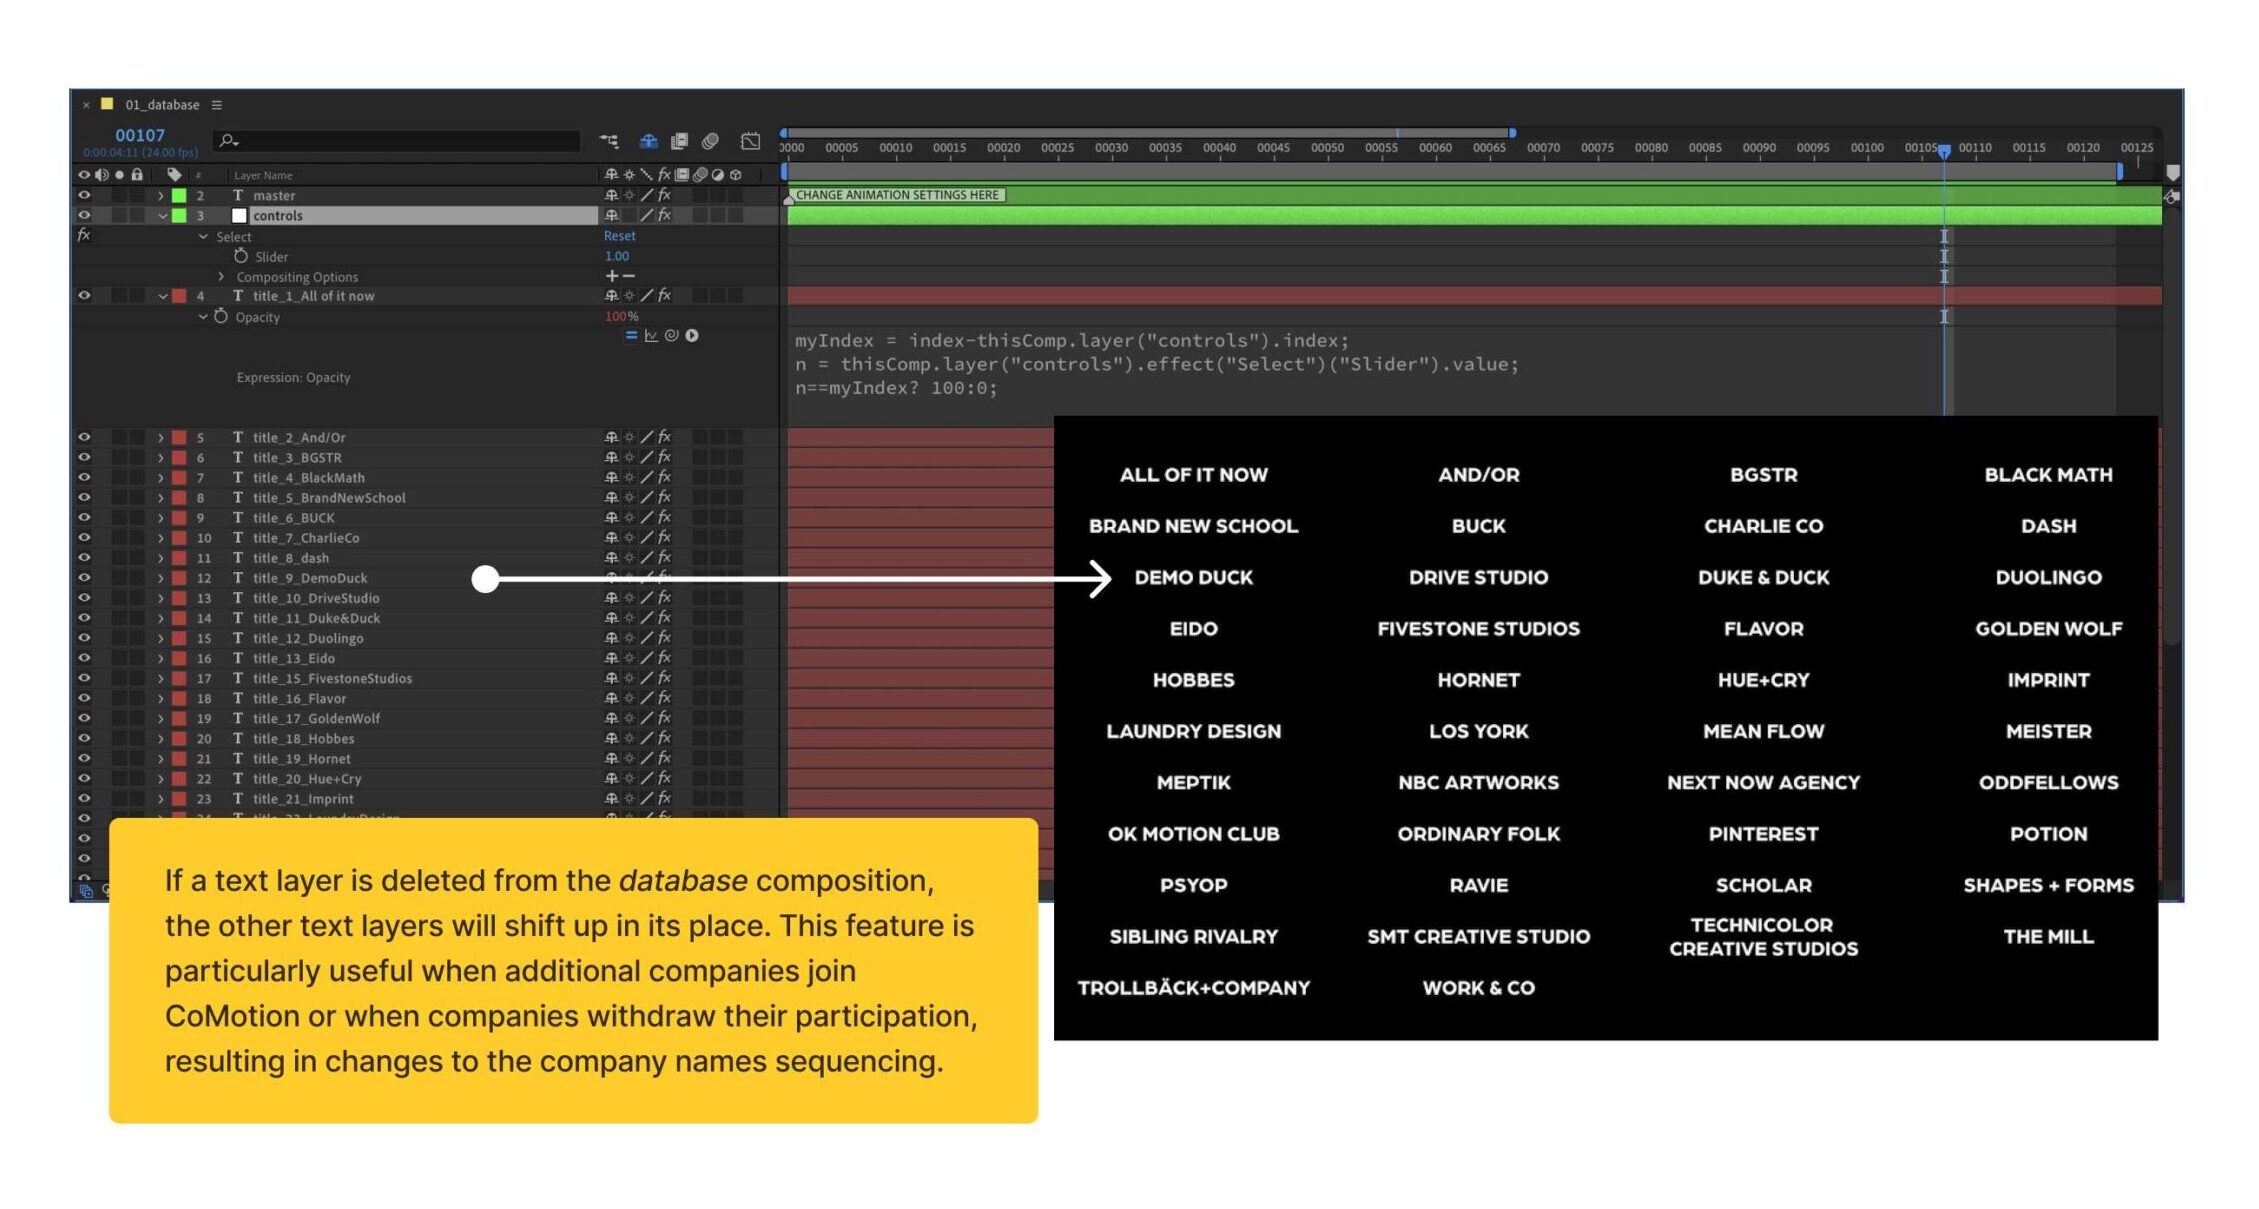Click the solo column header dot
Screen dimensions: 2259x1209
click(x=119, y=174)
